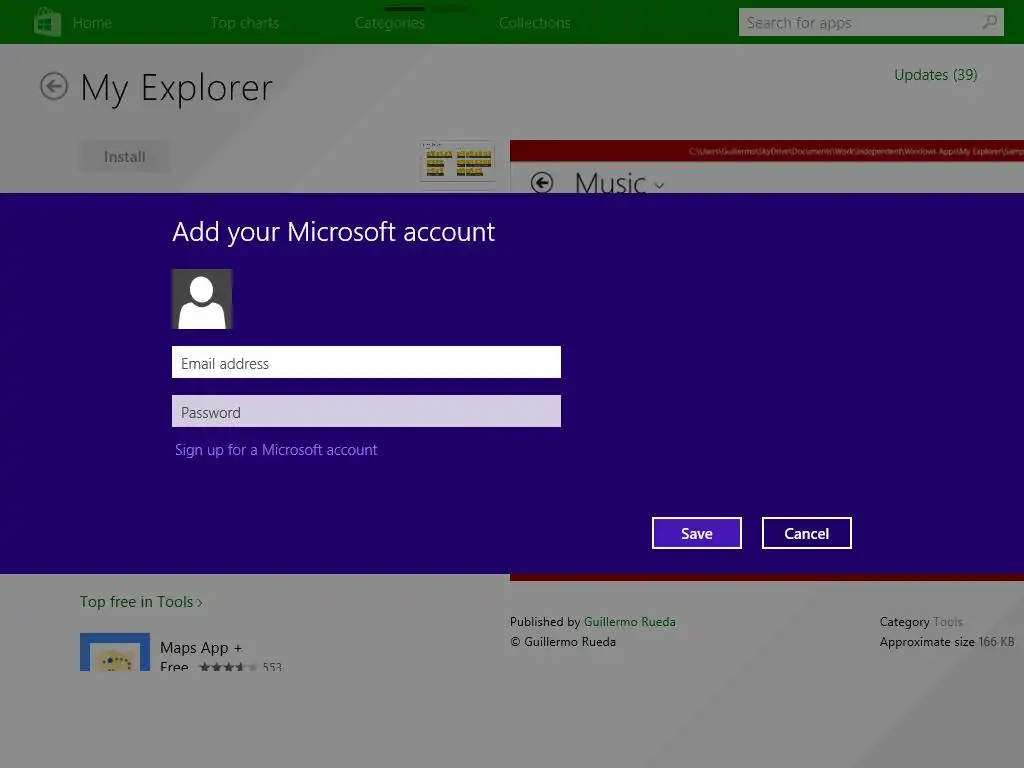
Task: Click the account avatar picture
Action: click(x=202, y=299)
